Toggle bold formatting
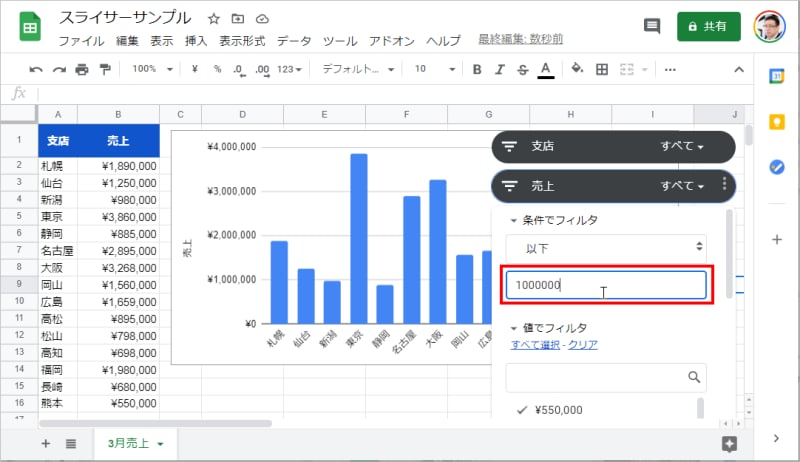 pyautogui.click(x=477, y=69)
